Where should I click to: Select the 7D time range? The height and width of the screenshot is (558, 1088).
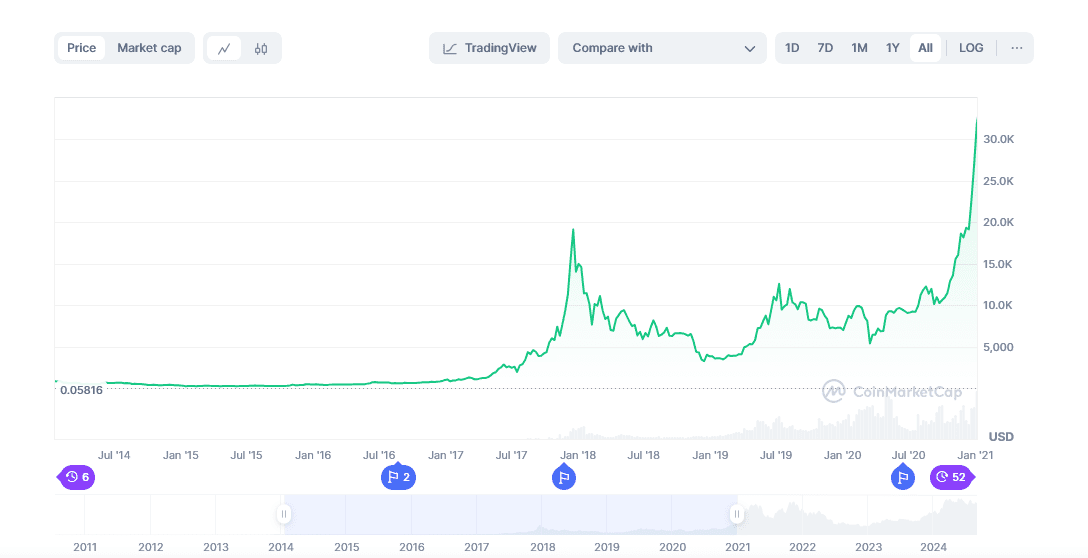pyautogui.click(x=825, y=48)
